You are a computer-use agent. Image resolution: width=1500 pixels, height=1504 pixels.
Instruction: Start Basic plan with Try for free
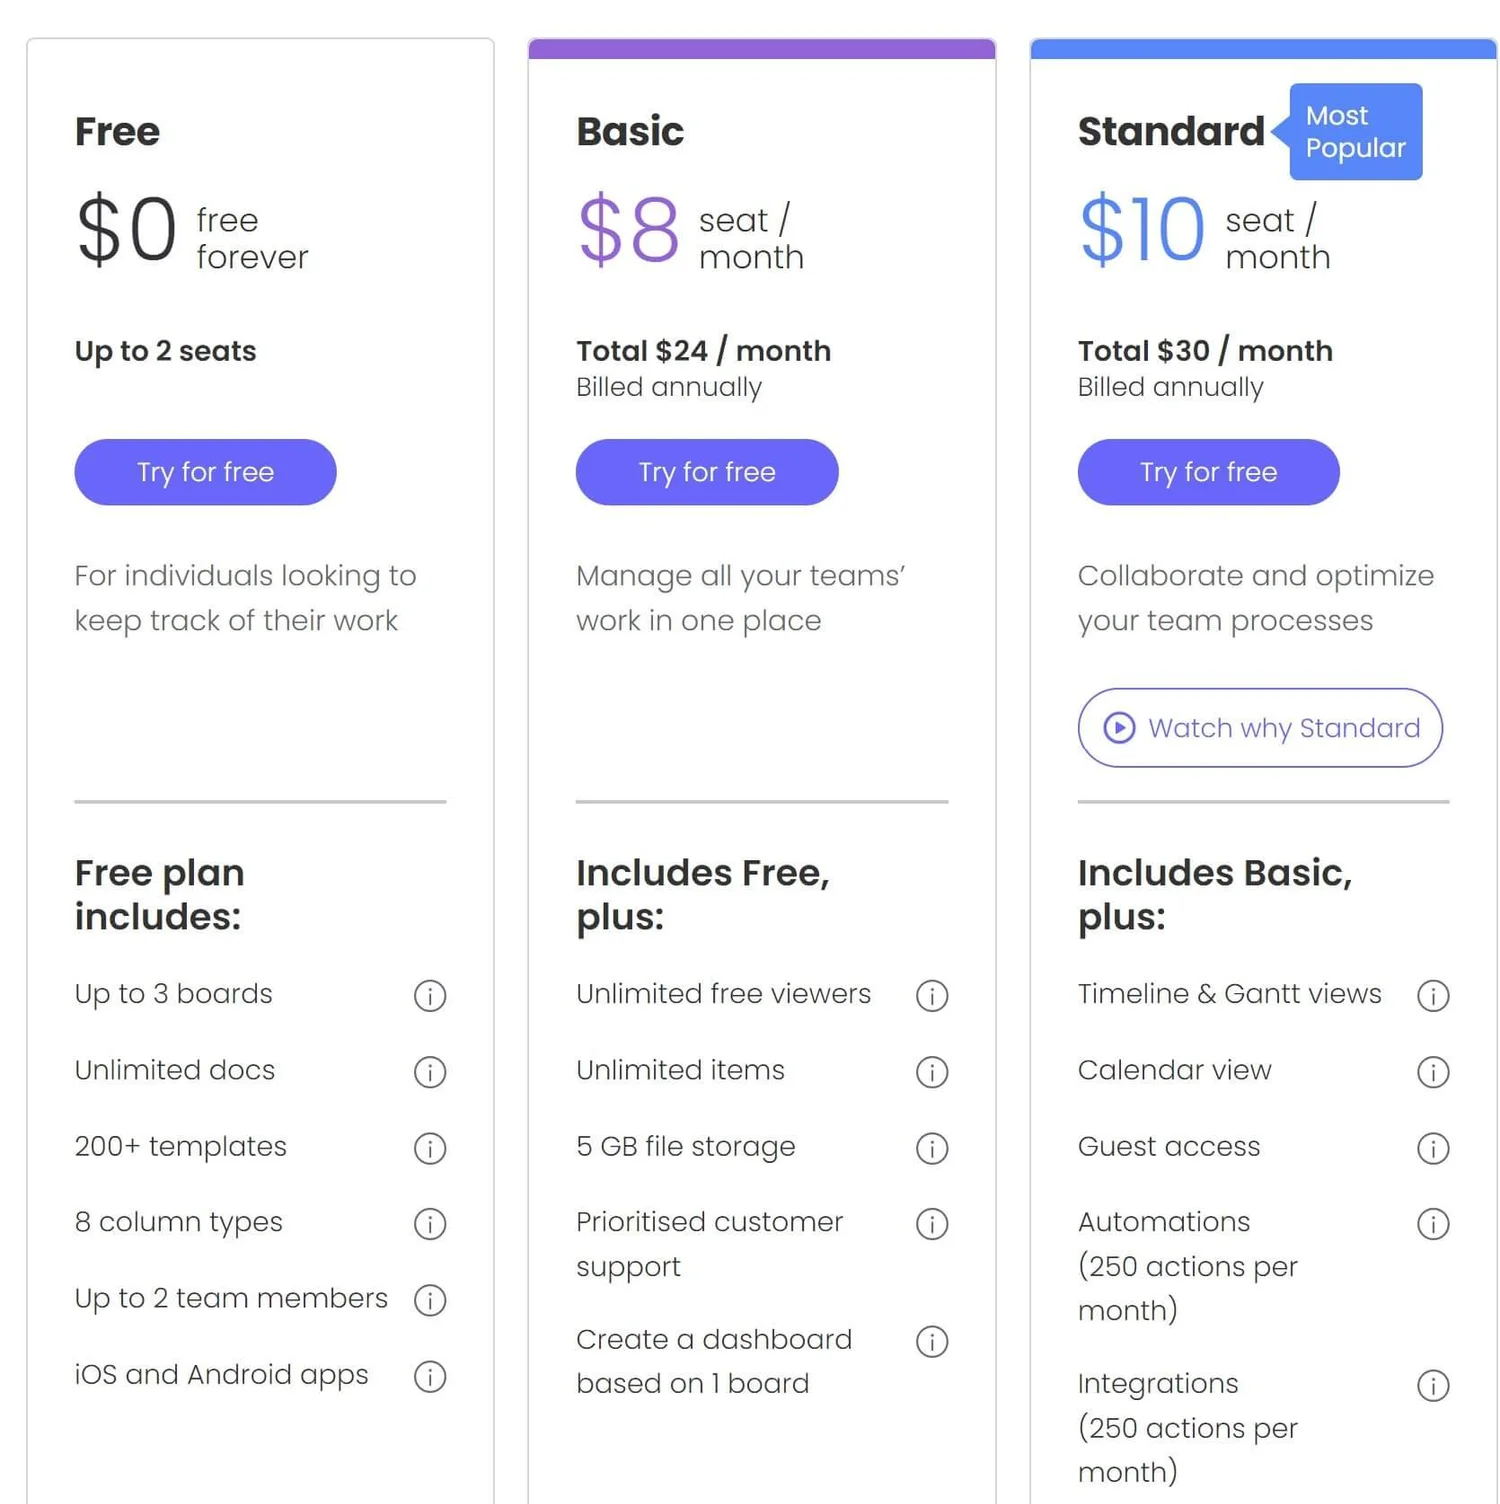pyautogui.click(x=707, y=472)
